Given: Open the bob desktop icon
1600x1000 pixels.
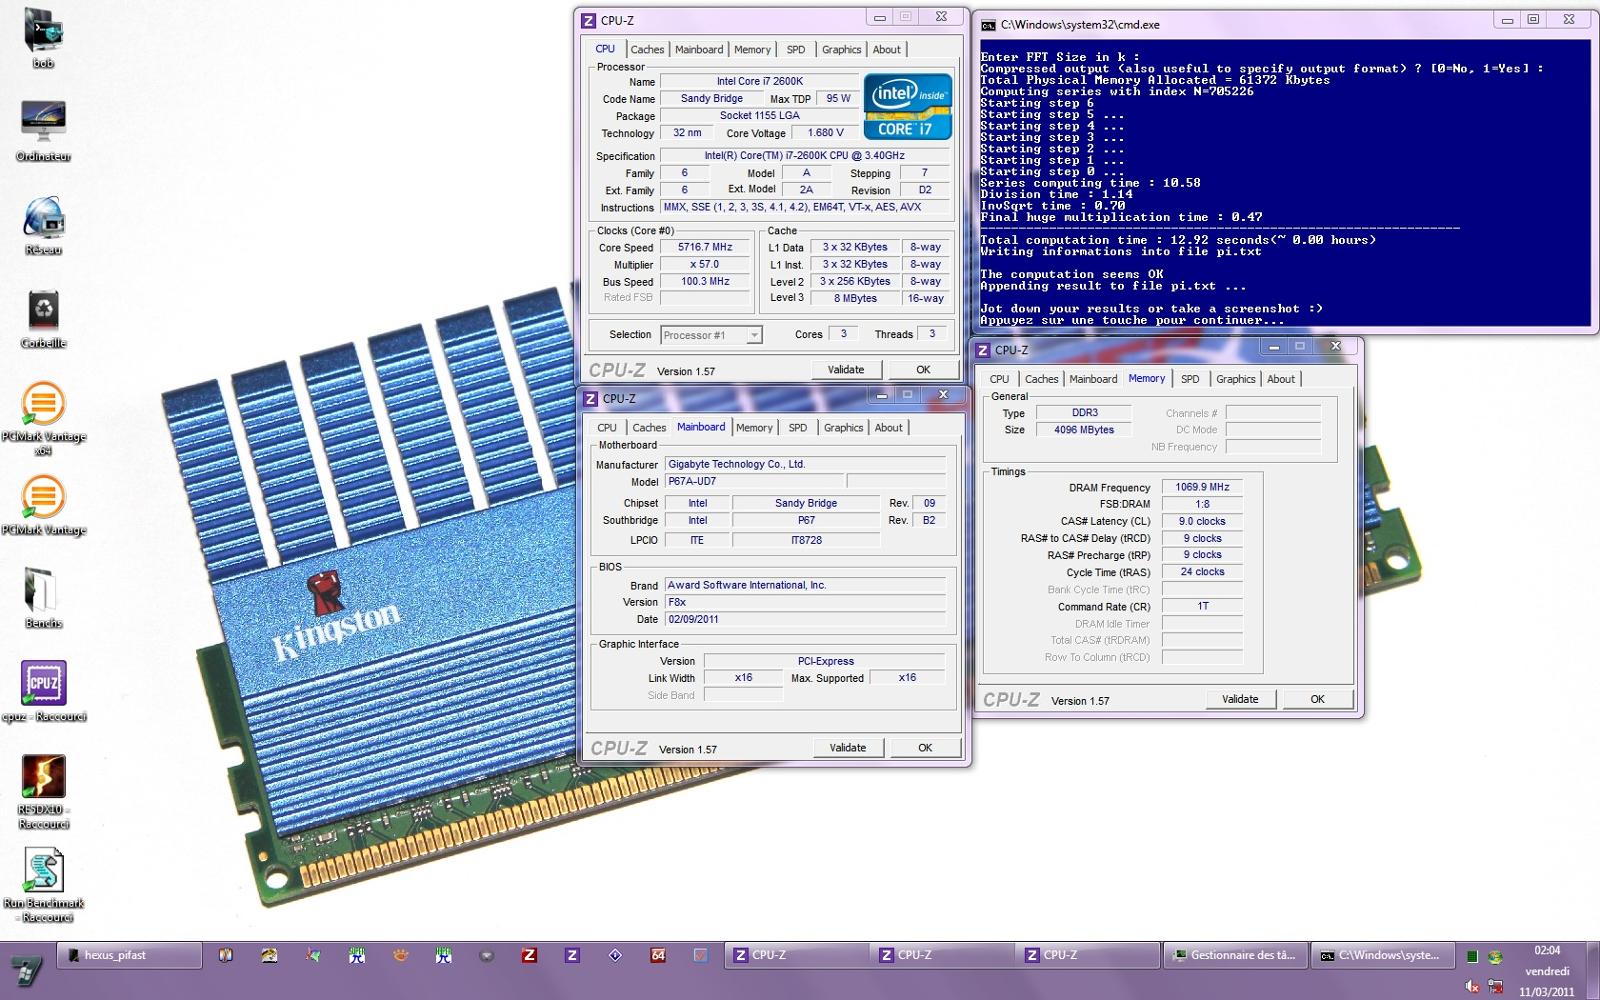Looking at the screenshot, I should (x=43, y=38).
